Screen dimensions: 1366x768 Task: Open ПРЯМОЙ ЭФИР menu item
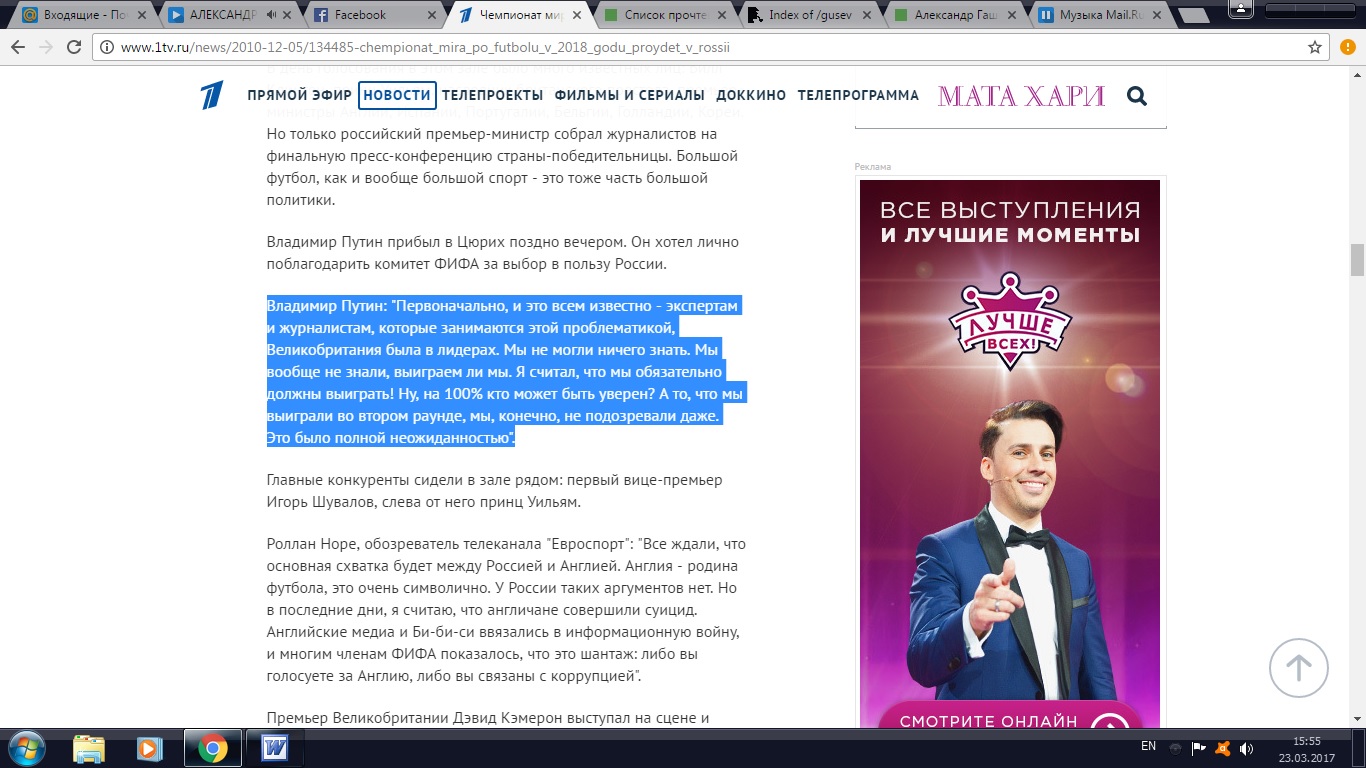coord(300,96)
